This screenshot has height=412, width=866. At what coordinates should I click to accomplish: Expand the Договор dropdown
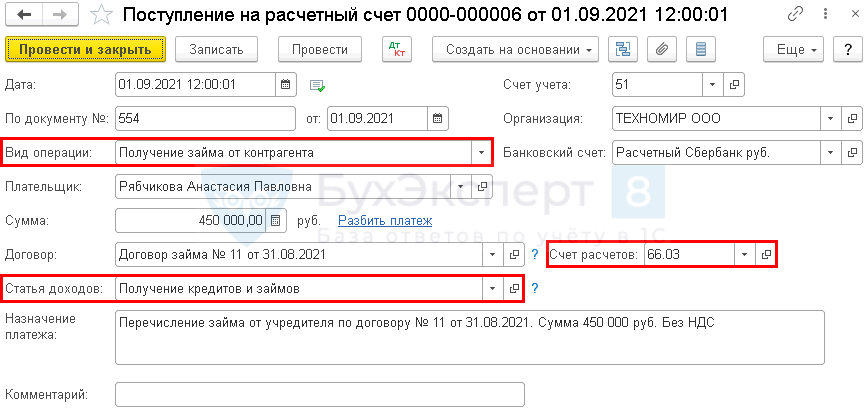point(493,255)
